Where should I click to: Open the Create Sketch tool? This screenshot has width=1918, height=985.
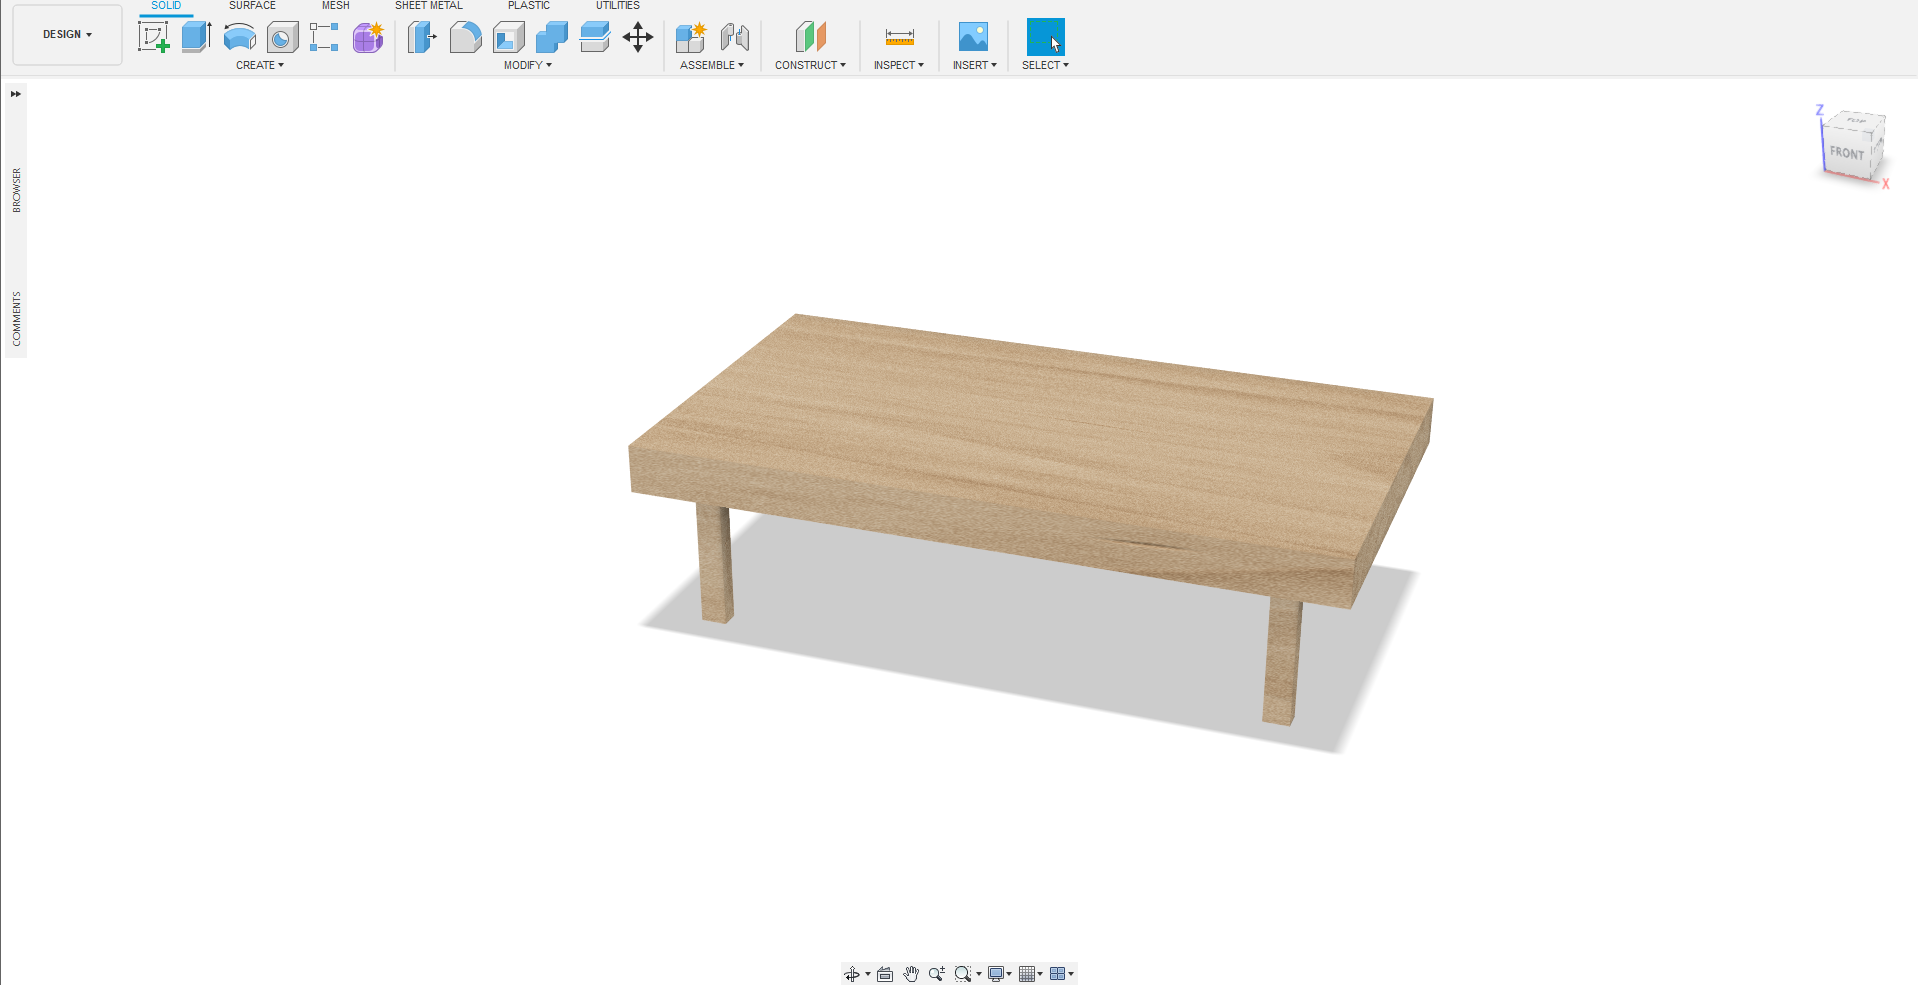pyautogui.click(x=154, y=37)
